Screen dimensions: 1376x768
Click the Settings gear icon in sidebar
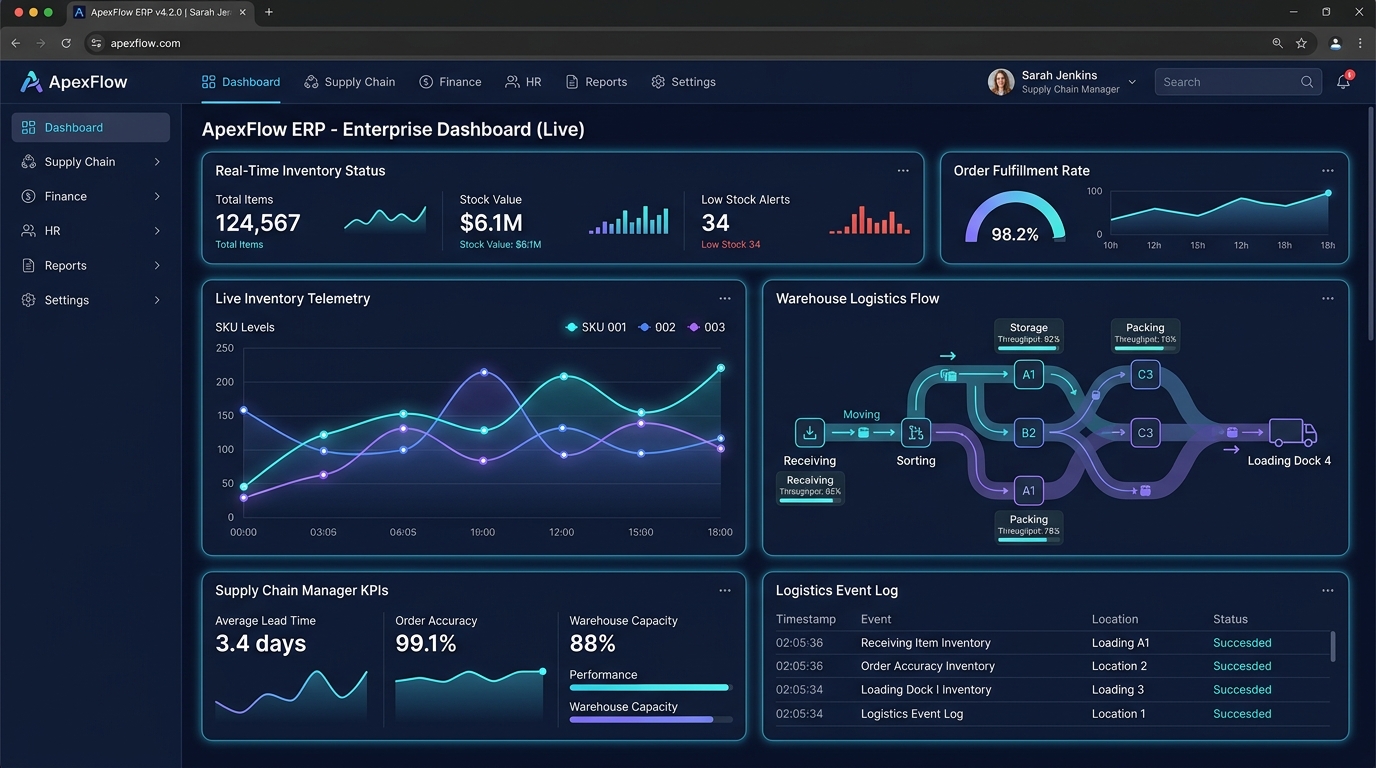[x=28, y=300]
